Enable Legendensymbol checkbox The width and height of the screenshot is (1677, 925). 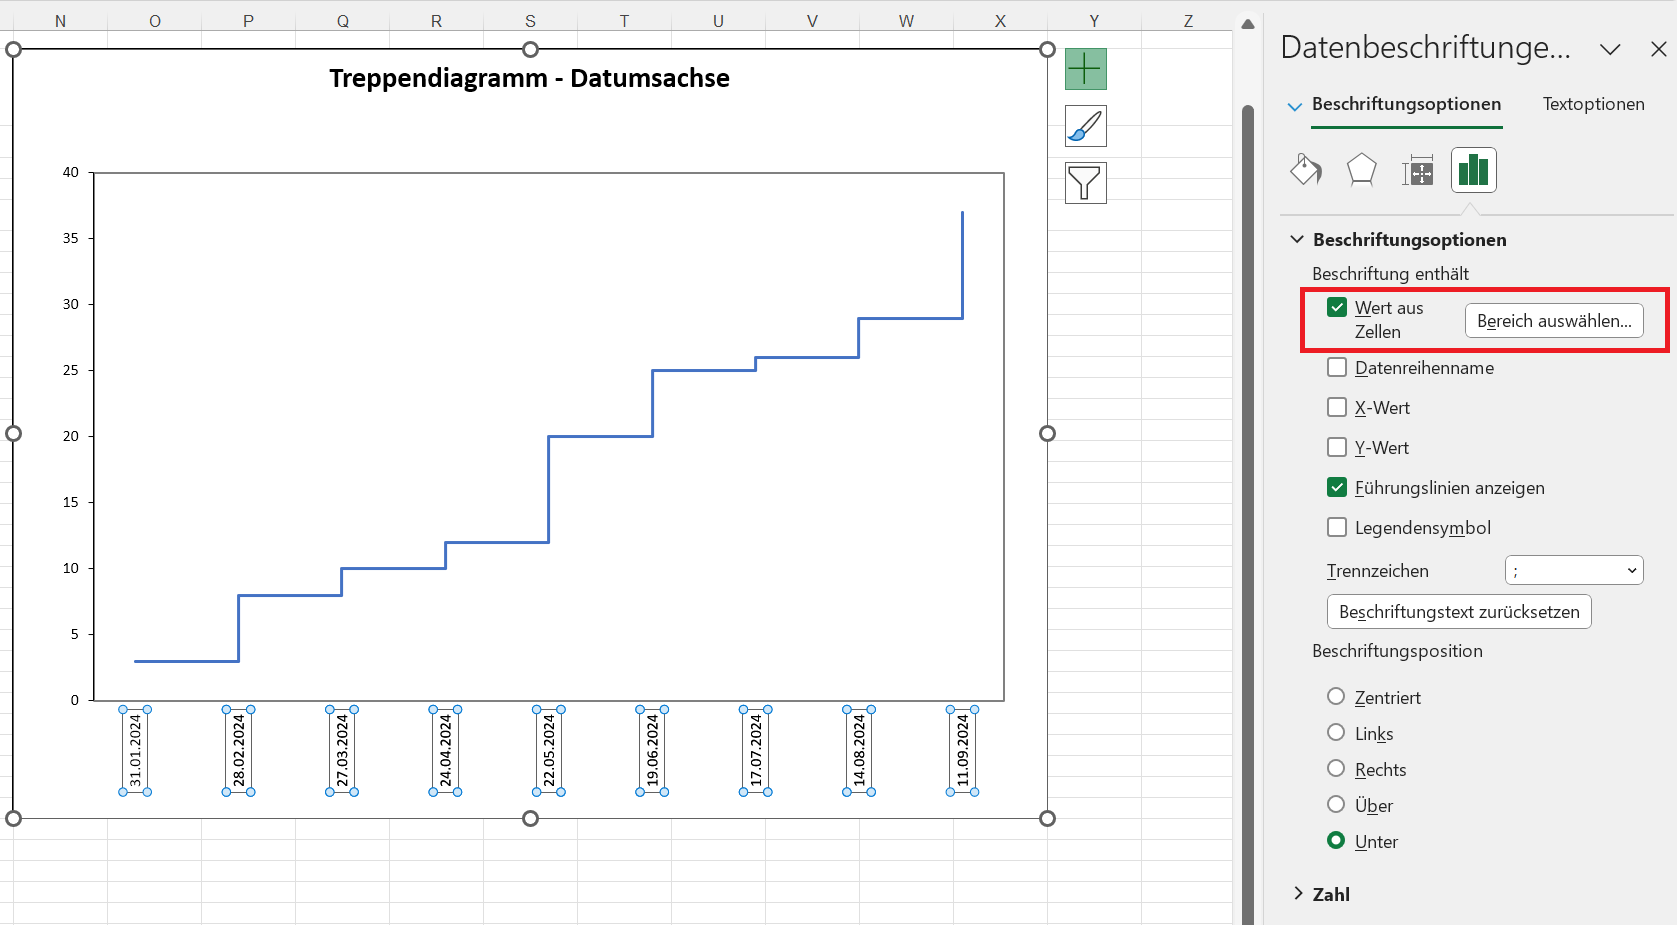click(x=1337, y=527)
